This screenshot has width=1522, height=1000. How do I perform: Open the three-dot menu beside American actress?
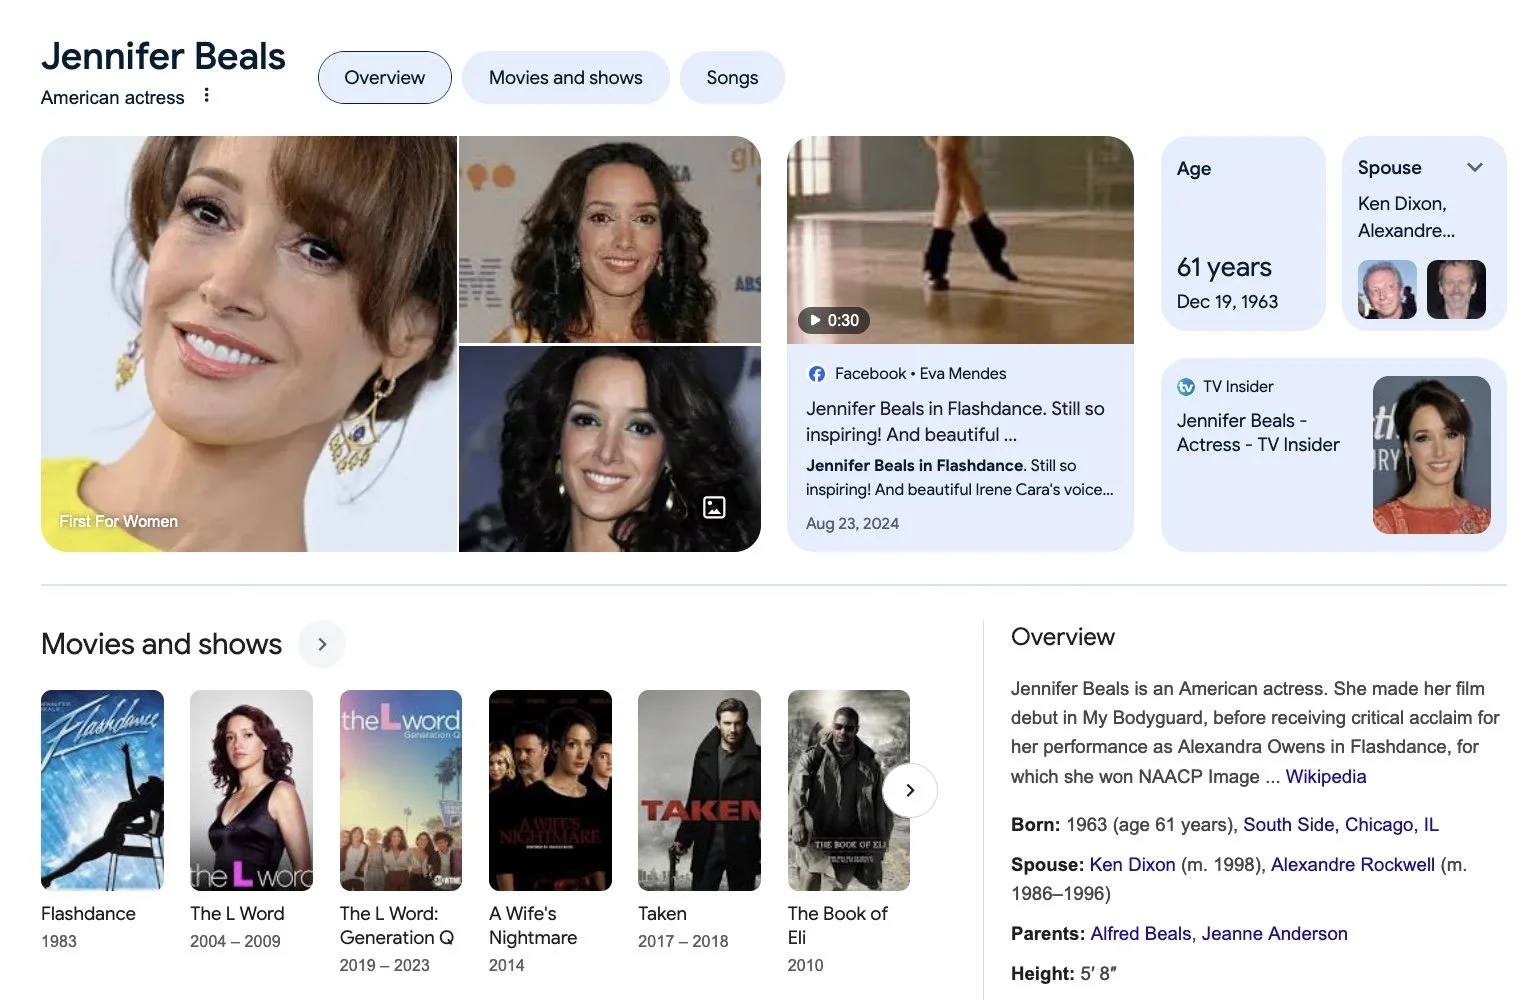[206, 95]
